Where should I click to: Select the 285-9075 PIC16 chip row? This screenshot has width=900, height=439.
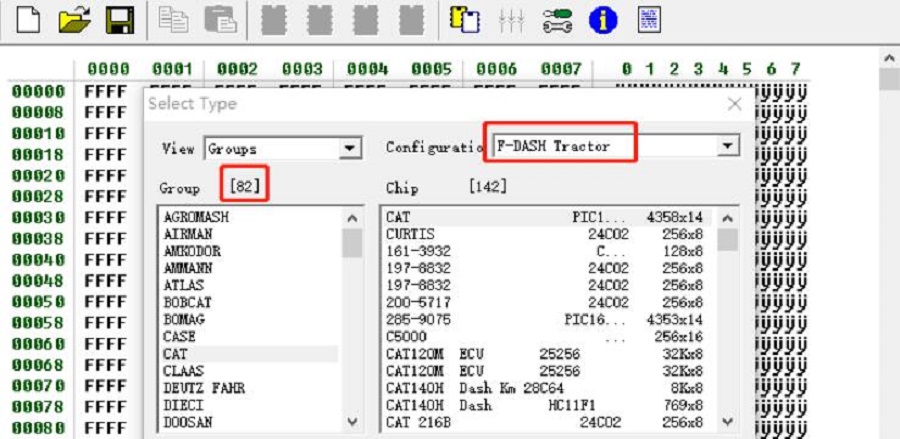548,319
